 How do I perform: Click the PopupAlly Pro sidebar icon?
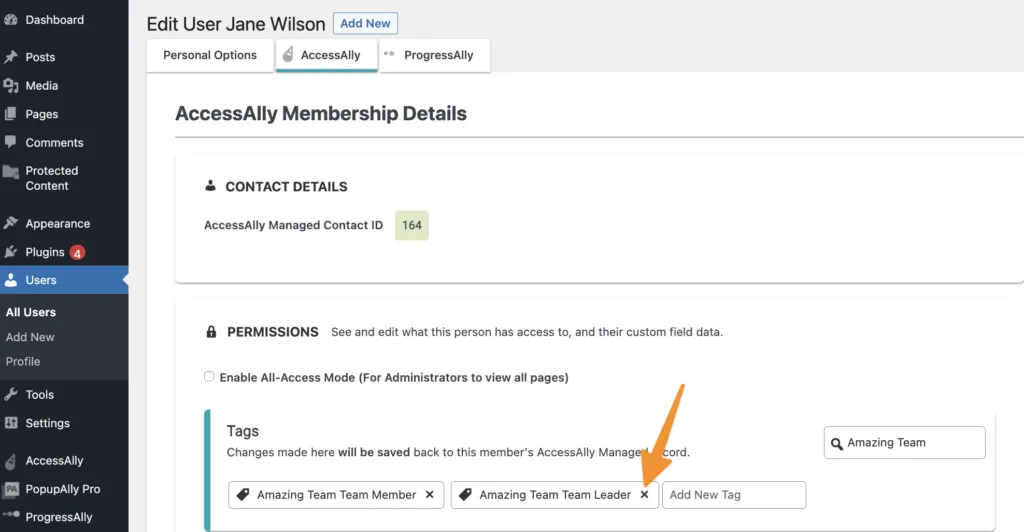(x=11, y=489)
